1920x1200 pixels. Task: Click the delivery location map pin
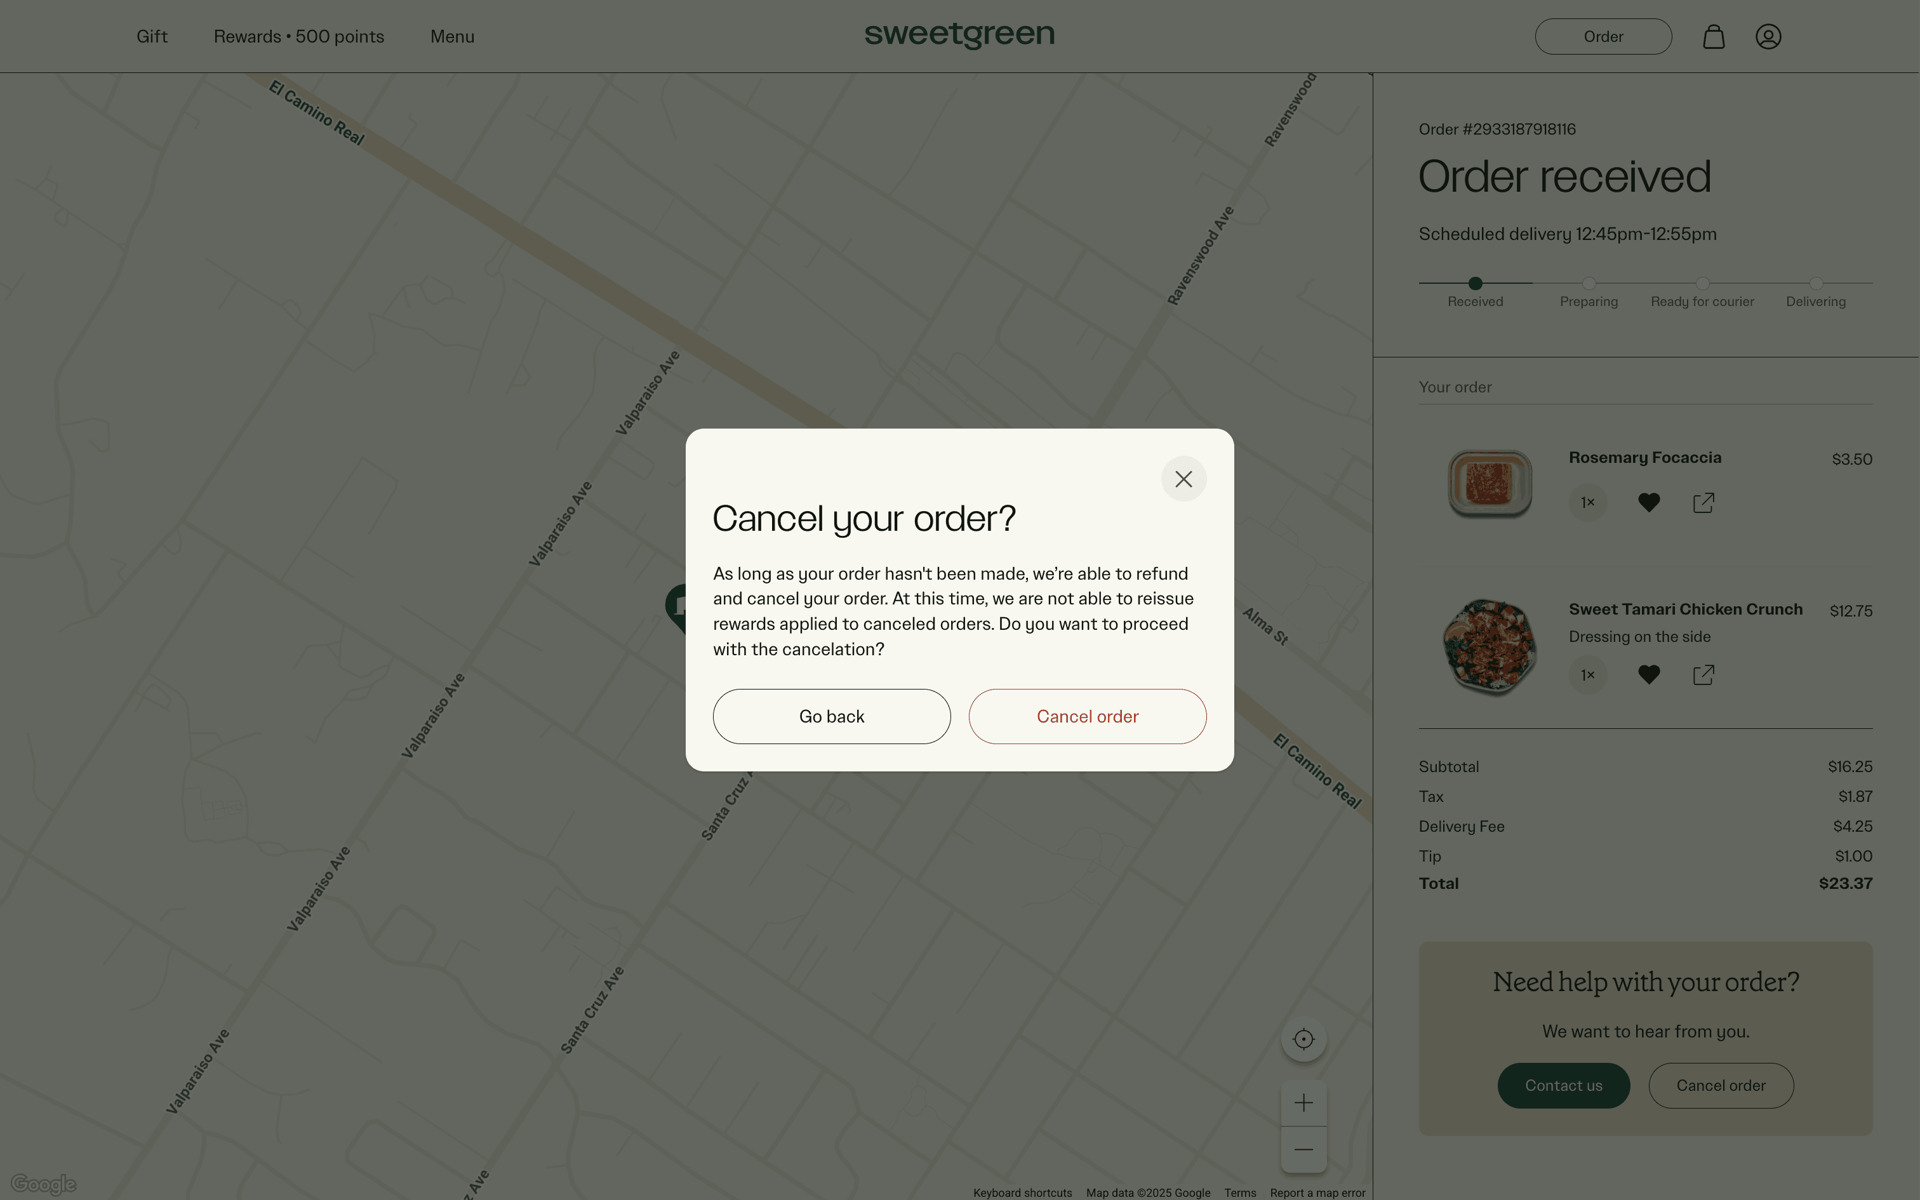pyautogui.click(x=677, y=608)
